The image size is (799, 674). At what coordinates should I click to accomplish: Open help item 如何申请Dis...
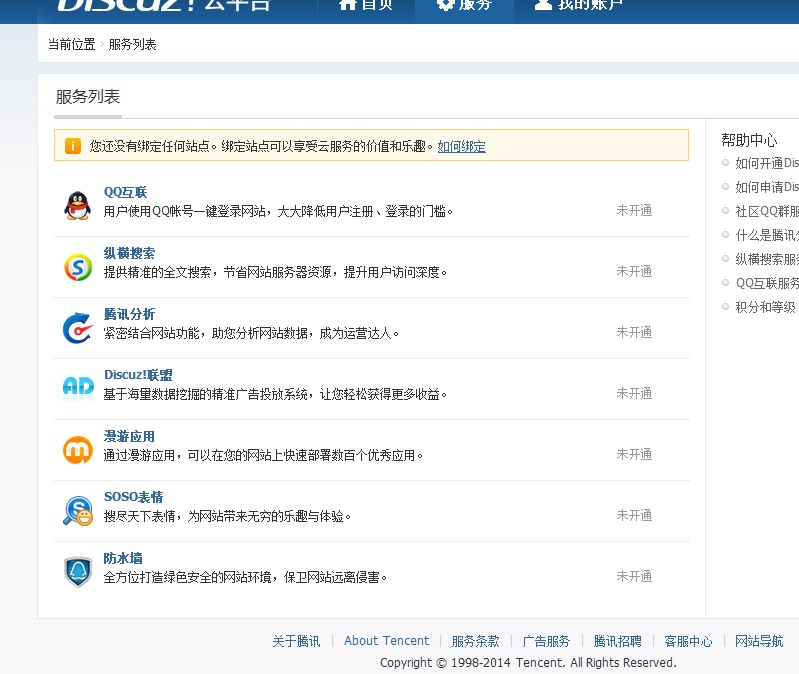pos(767,187)
